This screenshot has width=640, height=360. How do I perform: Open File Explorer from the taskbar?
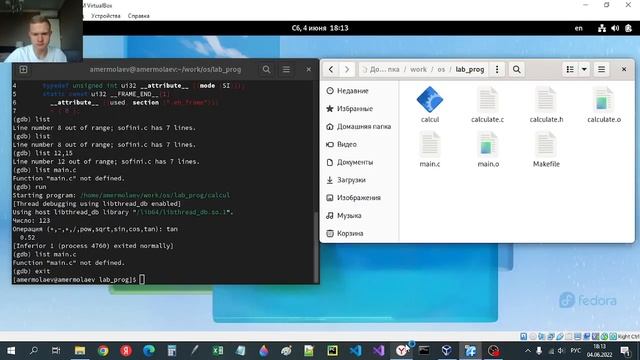pyautogui.click(x=80, y=351)
